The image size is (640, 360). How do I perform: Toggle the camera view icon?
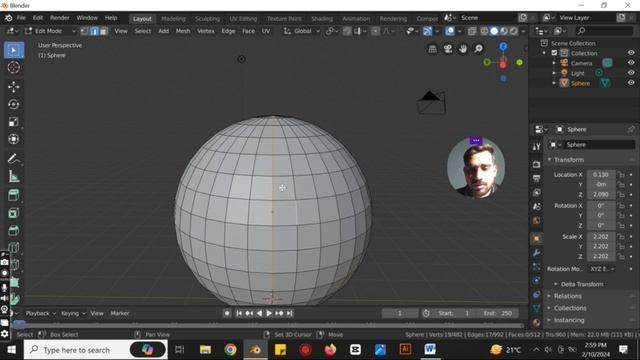pos(448,49)
